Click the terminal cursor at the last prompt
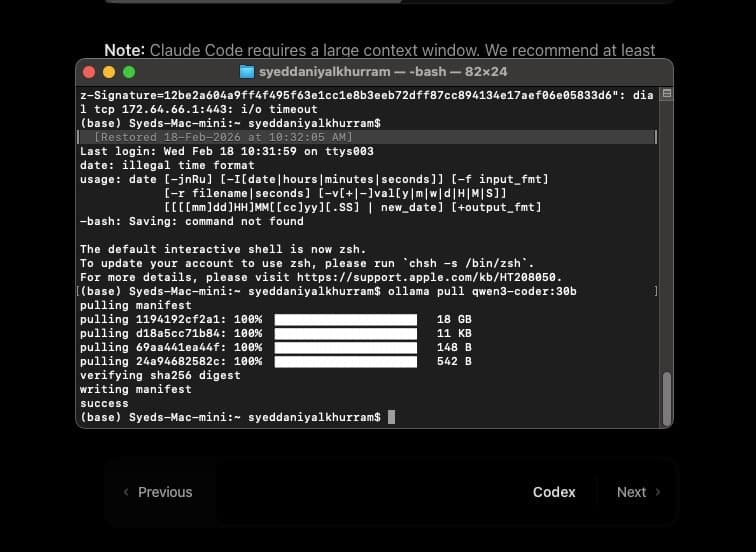This screenshot has width=756, height=552. 392,417
